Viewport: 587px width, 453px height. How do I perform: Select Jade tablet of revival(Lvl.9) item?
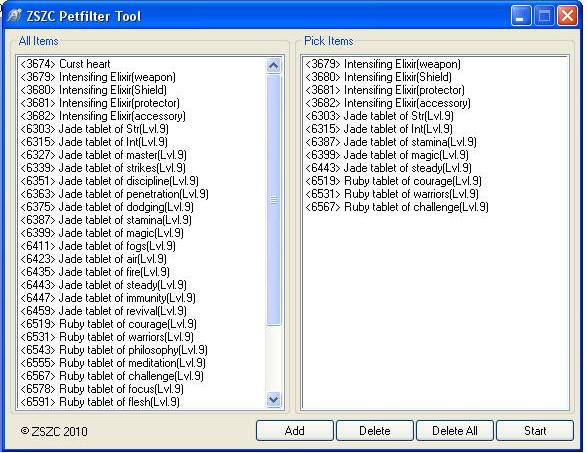103,311
